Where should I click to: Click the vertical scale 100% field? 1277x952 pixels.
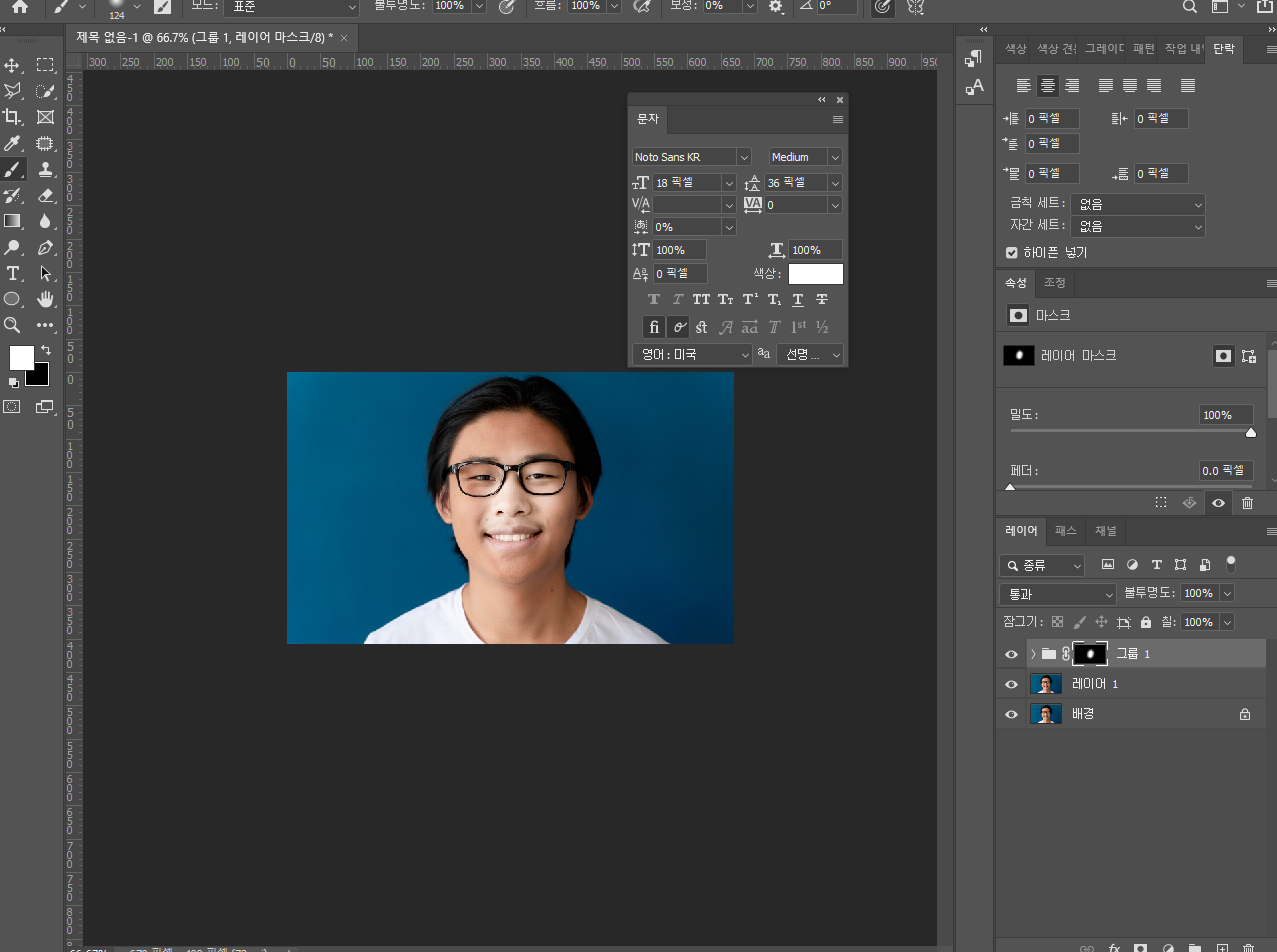pyautogui.click(x=680, y=250)
